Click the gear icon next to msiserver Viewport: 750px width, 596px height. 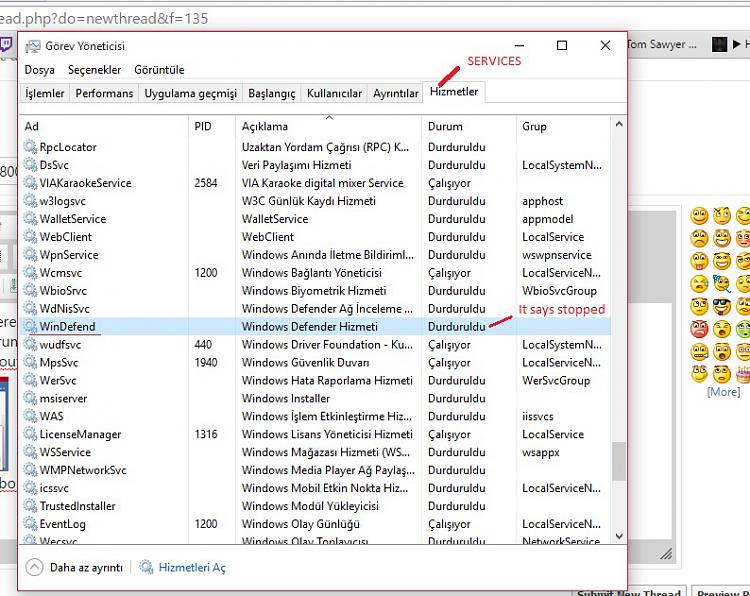[30, 398]
